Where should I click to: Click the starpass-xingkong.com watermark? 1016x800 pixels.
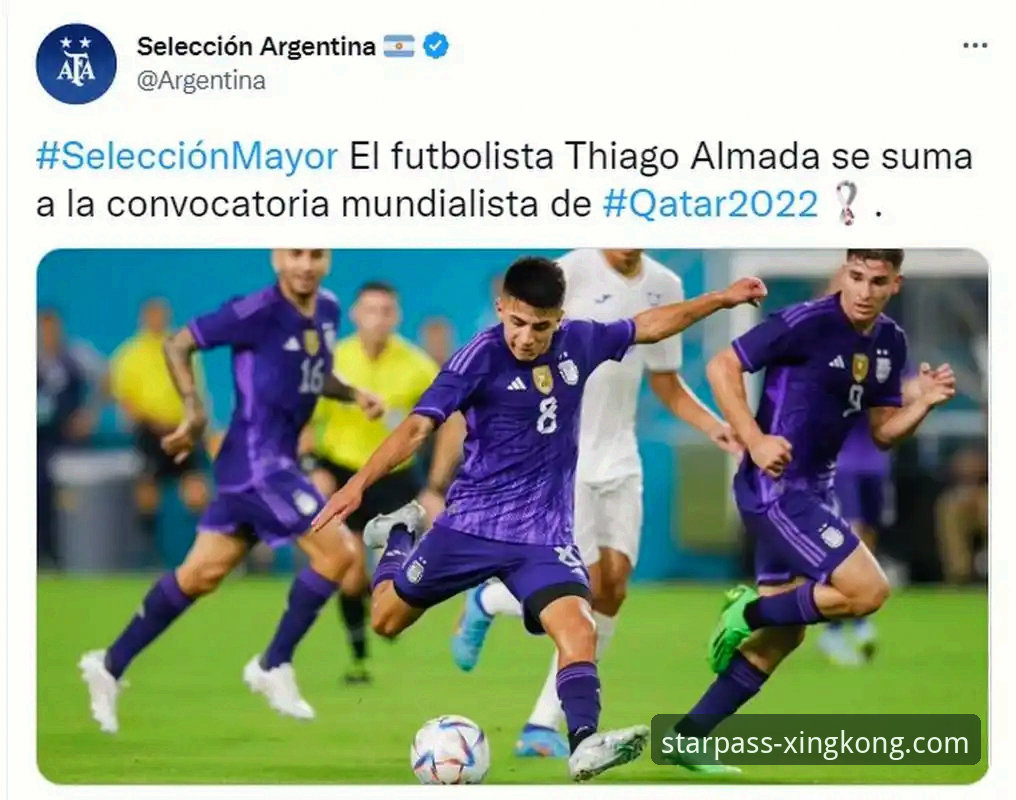click(815, 742)
